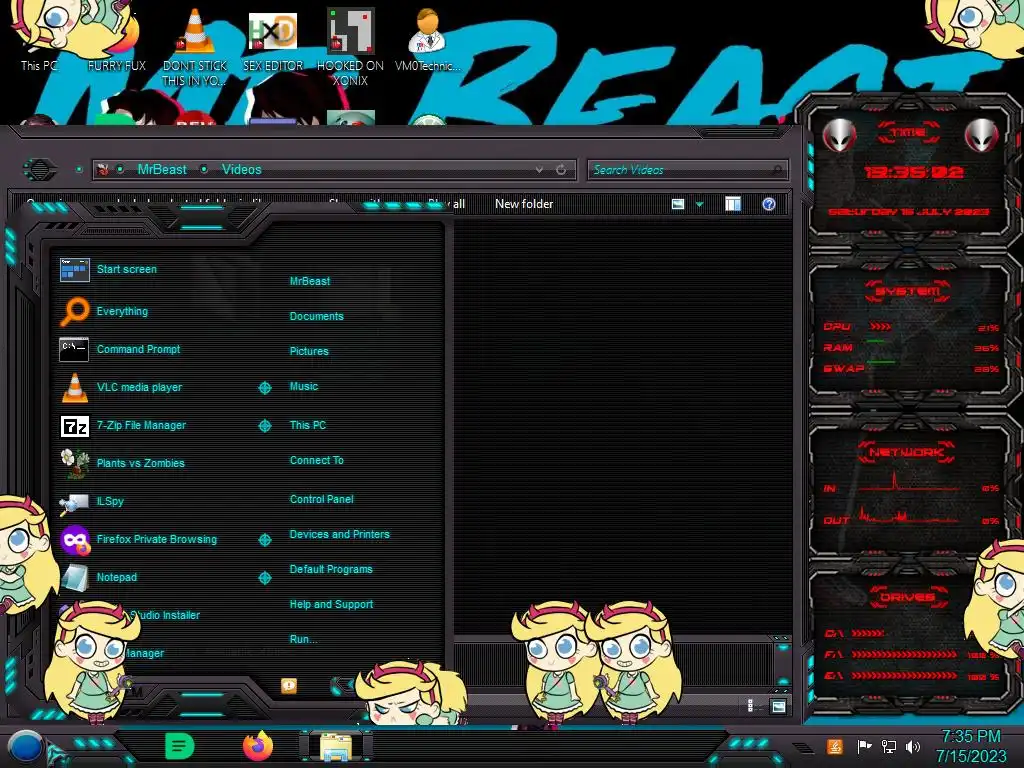Click the Start screen tile icon
Viewport: 1024px width, 768px height.
click(x=74, y=269)
